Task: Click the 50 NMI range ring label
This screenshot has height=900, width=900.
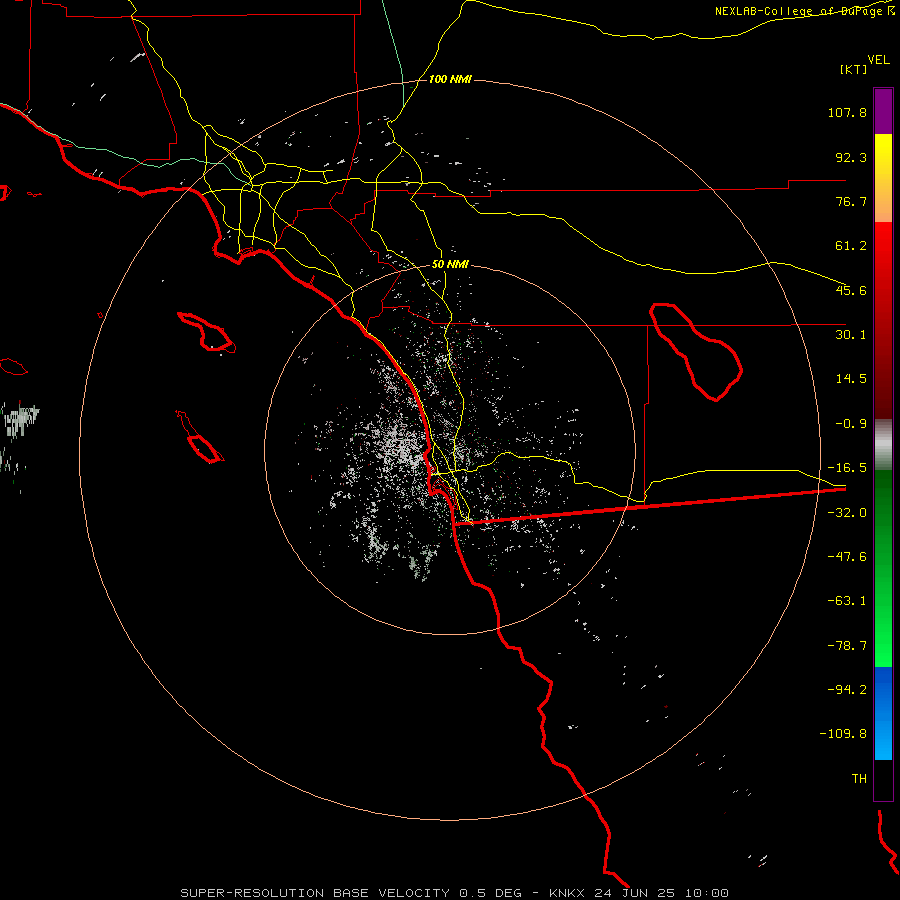Action: pos(451,265)
